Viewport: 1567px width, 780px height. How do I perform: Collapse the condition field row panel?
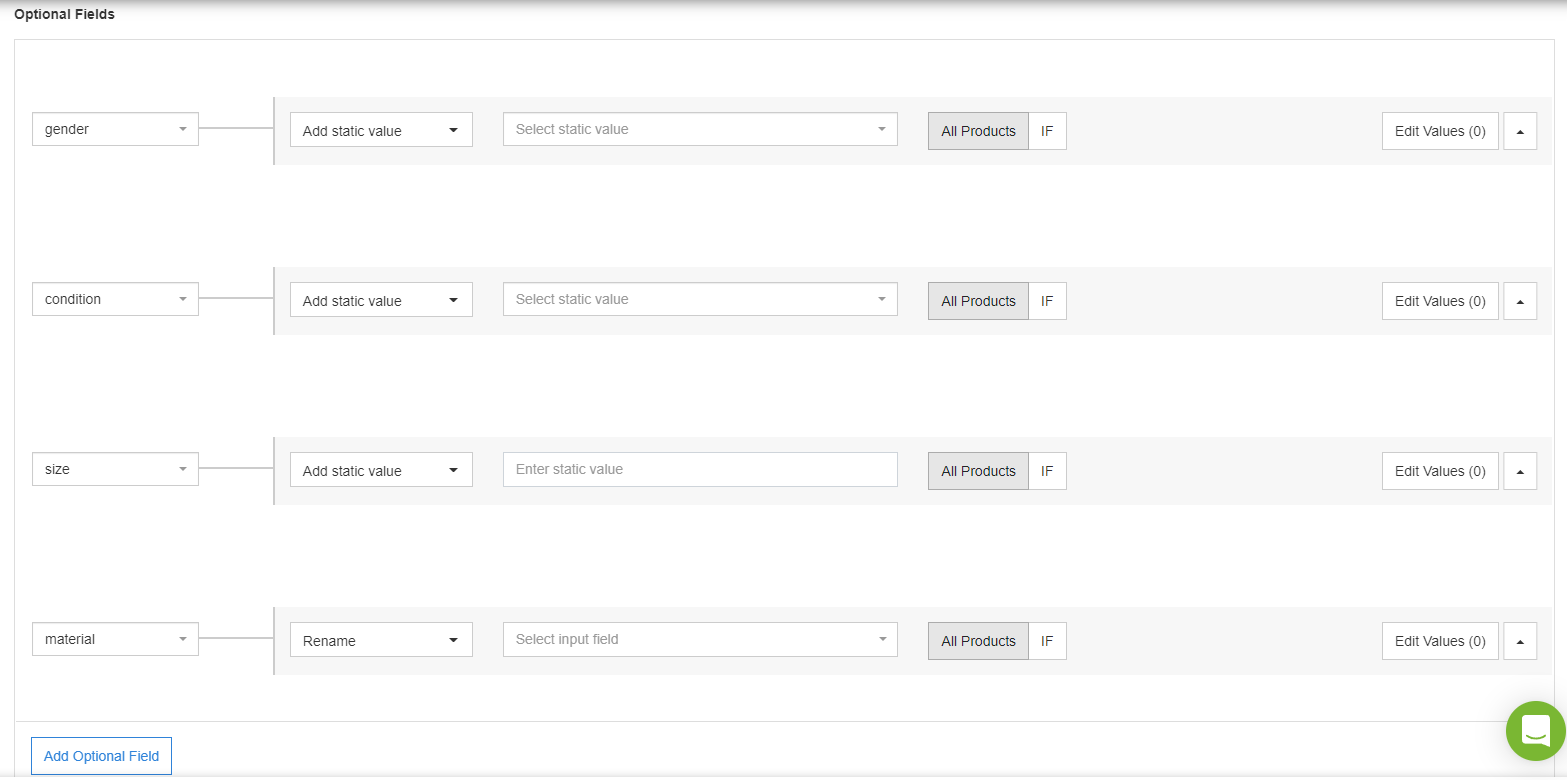(x=1520, y=300)
